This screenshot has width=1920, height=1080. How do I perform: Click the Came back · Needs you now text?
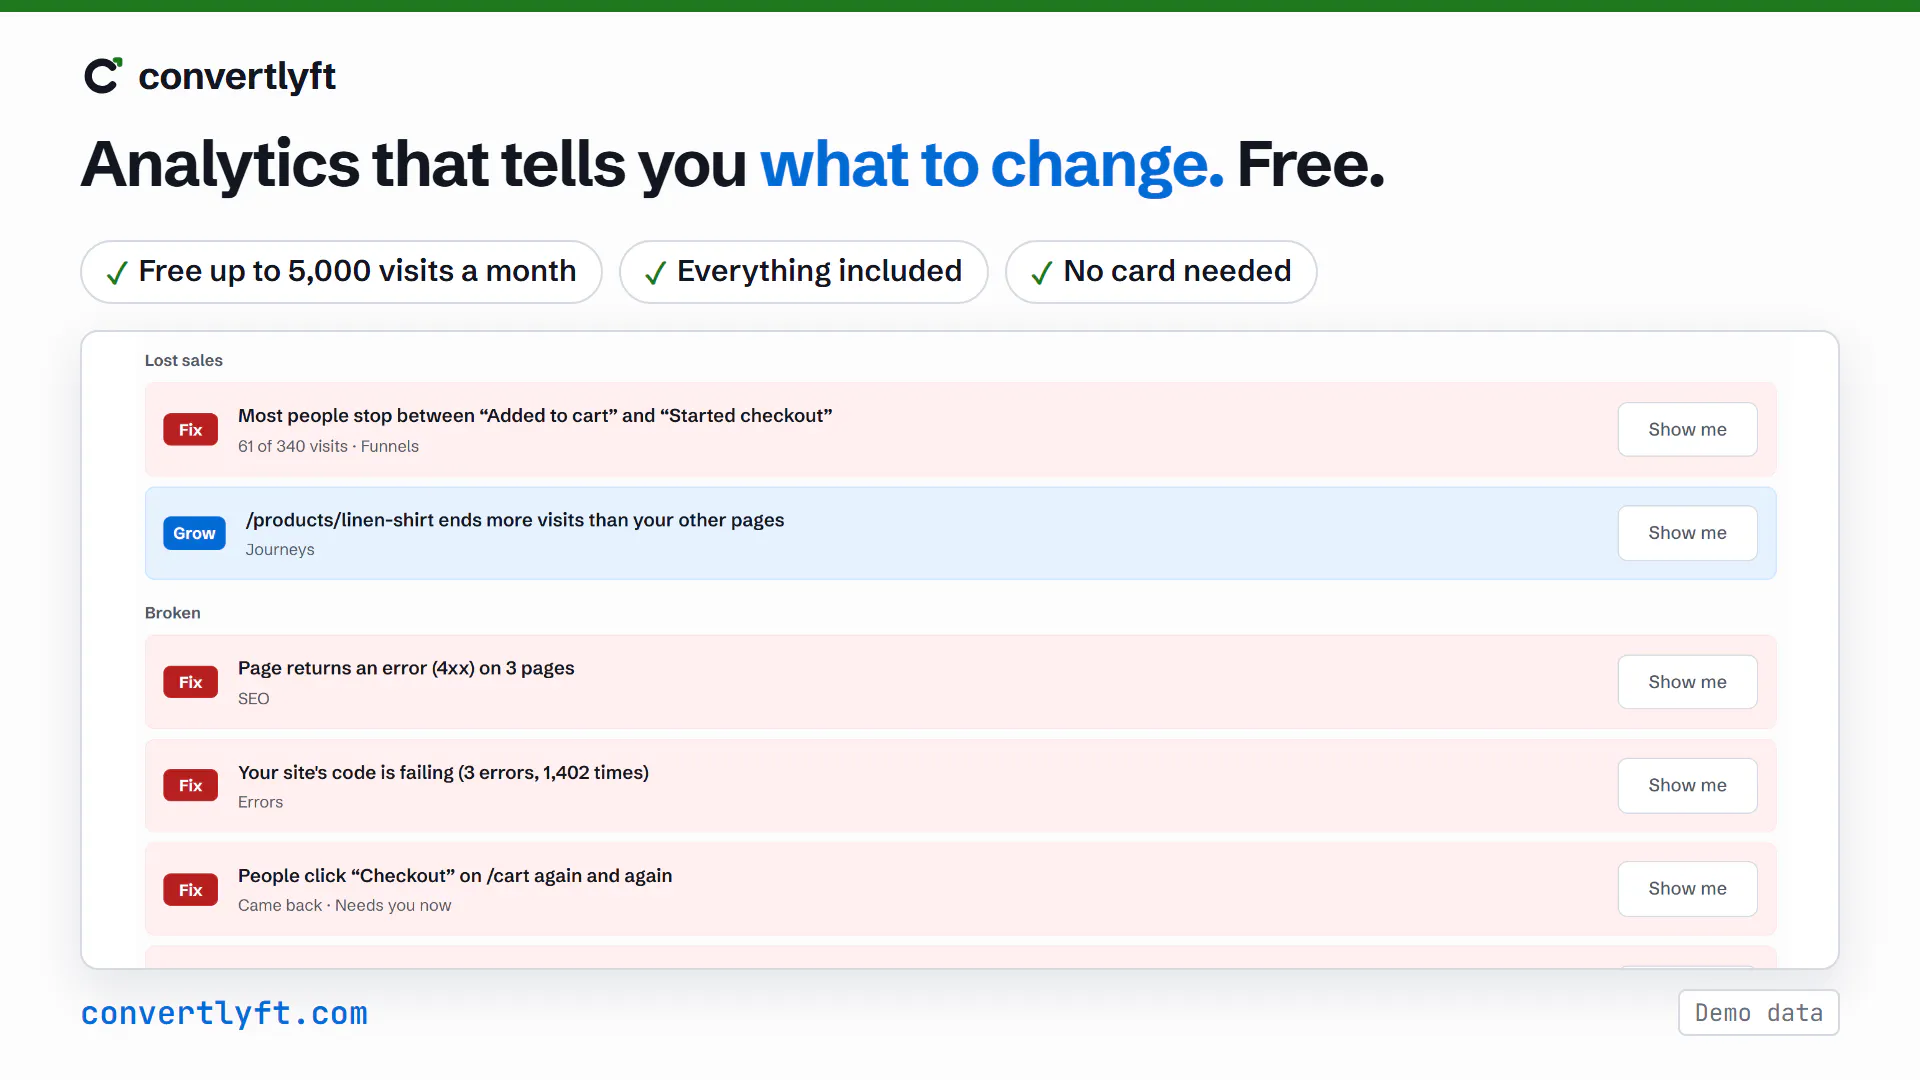pyautogui.click(x=344, y=906)
